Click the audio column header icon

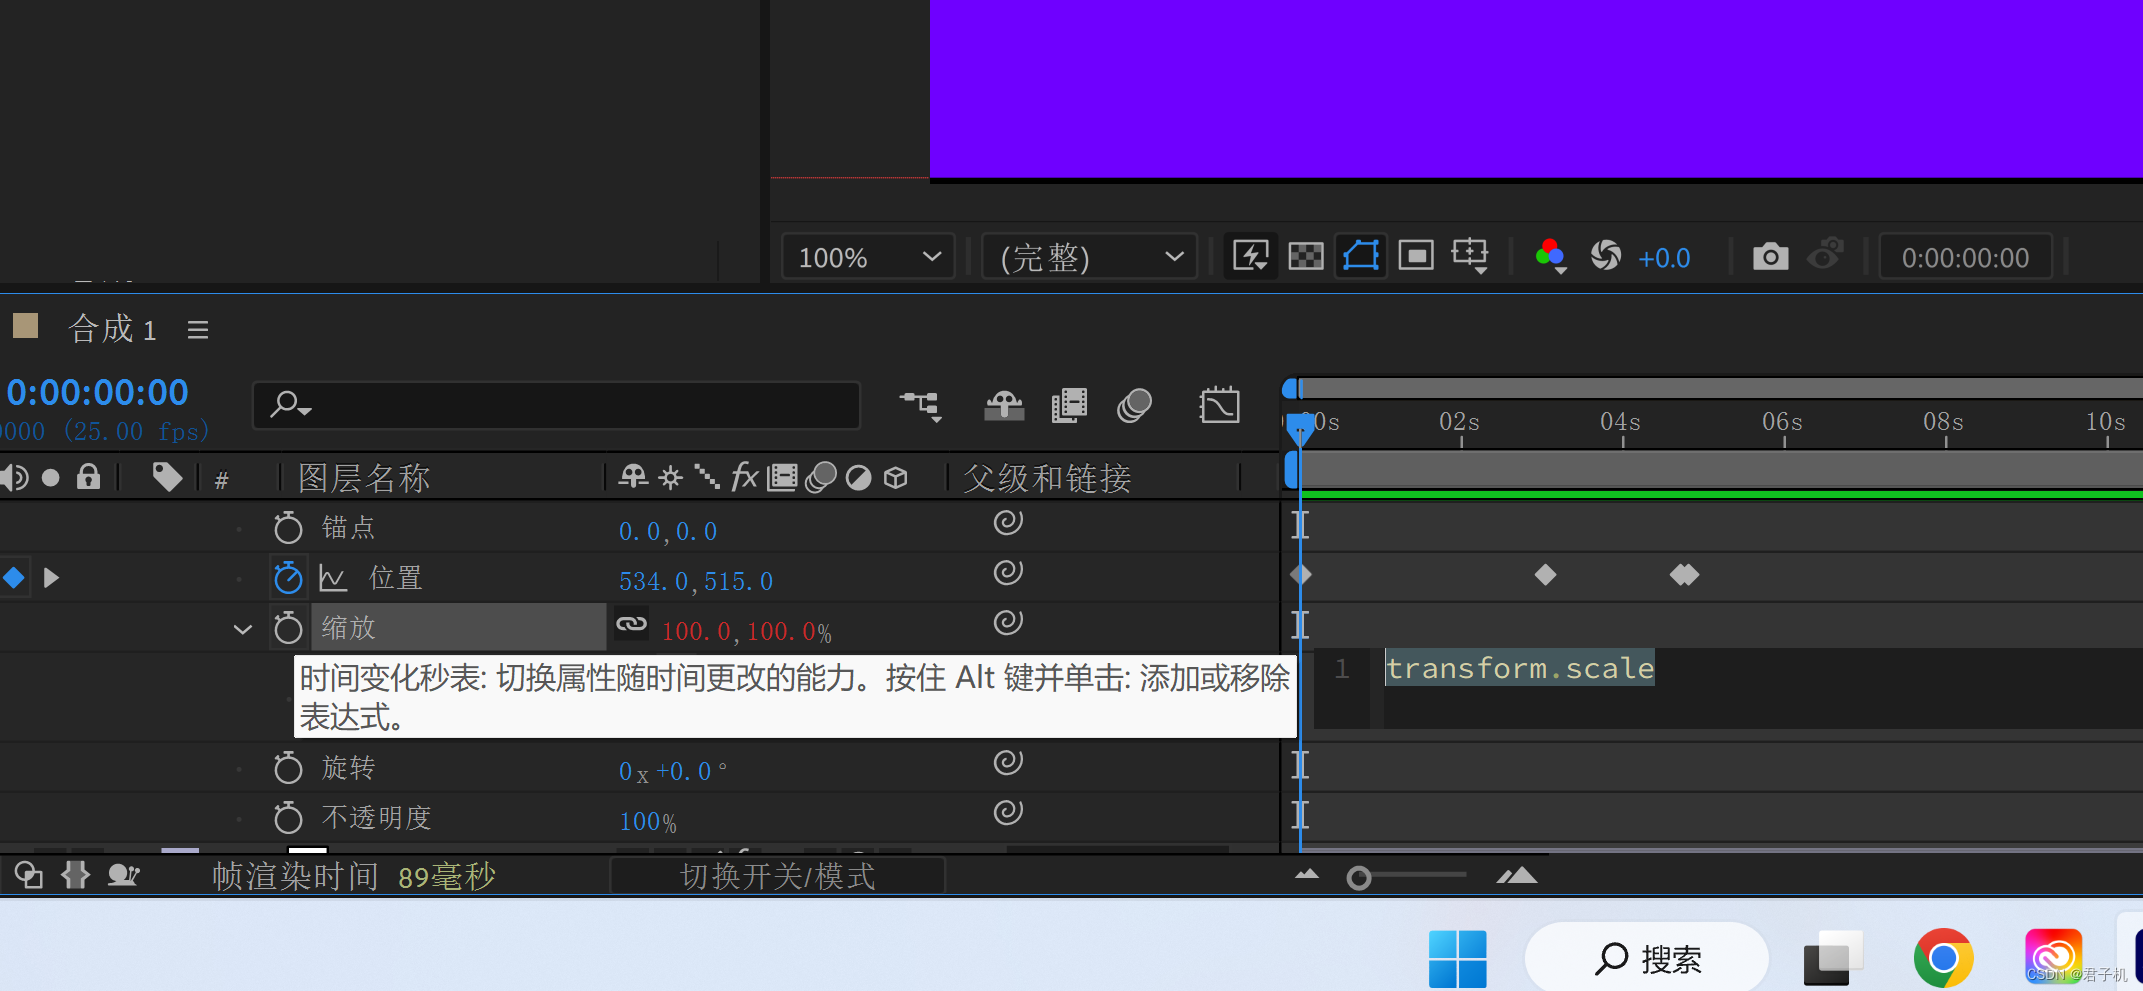[14, 478]
